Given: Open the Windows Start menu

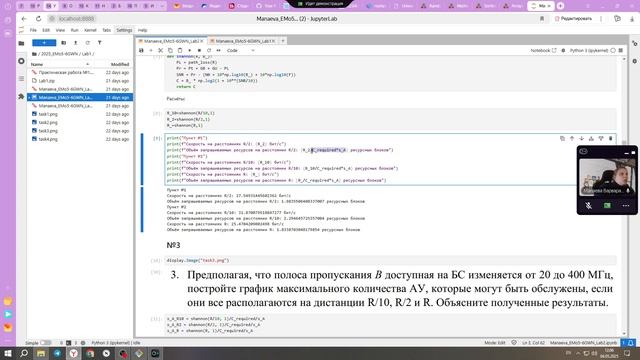Looking at the screenshot, I should (x=8, y=353).
